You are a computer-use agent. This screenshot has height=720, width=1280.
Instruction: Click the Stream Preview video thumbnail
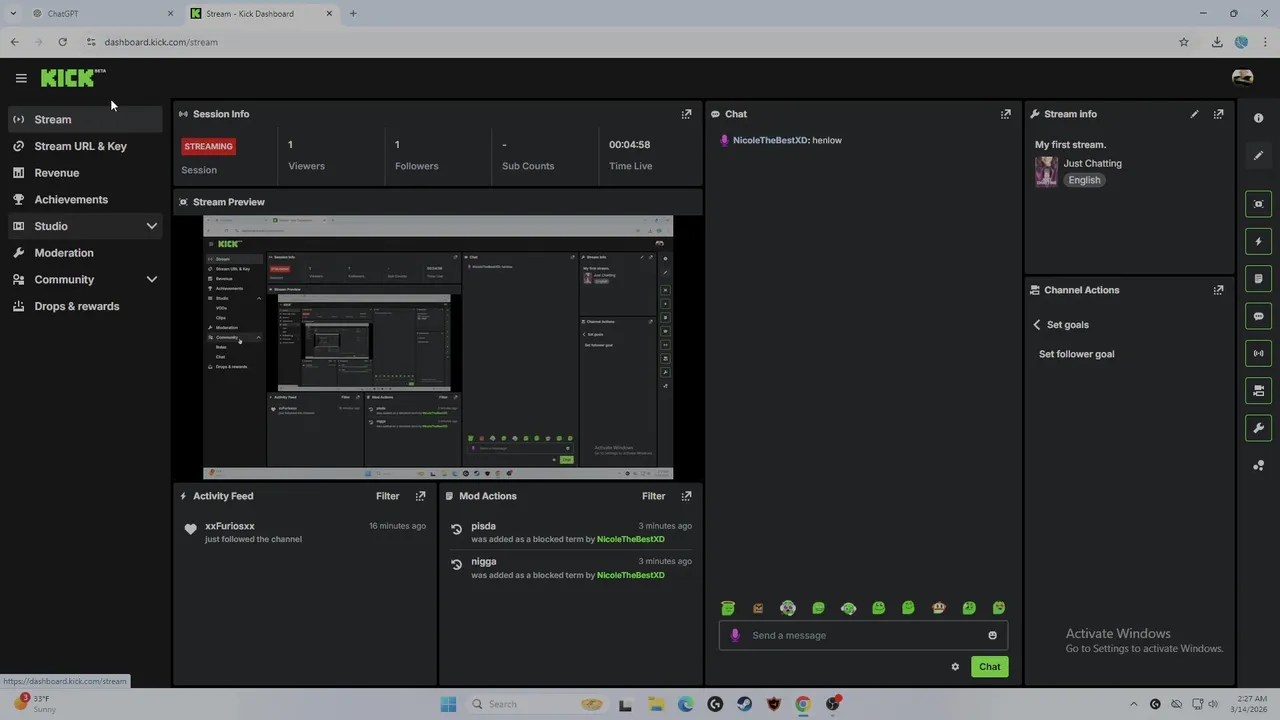coord(438,347)
